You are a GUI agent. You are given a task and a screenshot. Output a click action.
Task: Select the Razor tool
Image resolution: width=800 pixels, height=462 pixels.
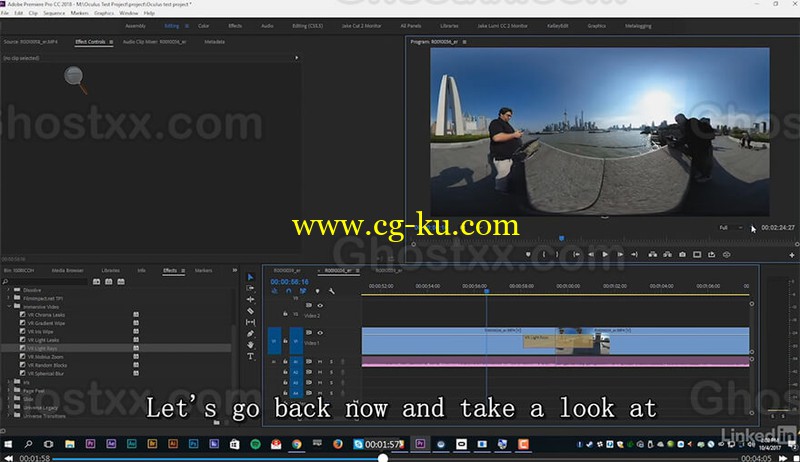[250, 311]
